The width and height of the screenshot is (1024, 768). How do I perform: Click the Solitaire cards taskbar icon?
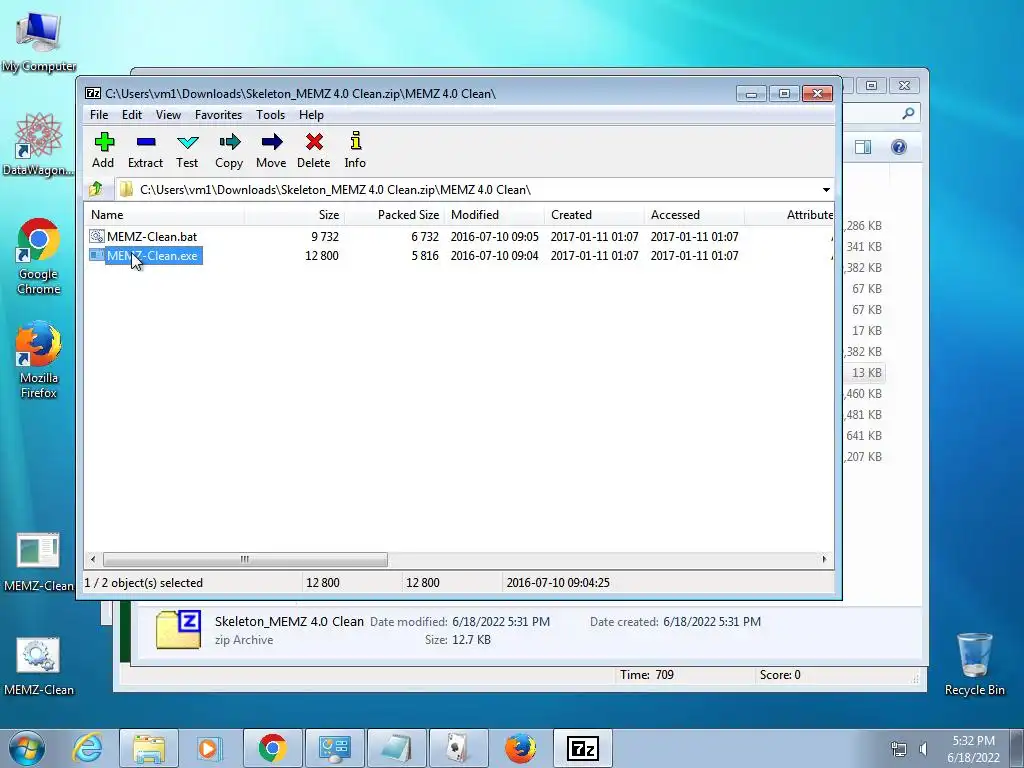click(458, 748)
